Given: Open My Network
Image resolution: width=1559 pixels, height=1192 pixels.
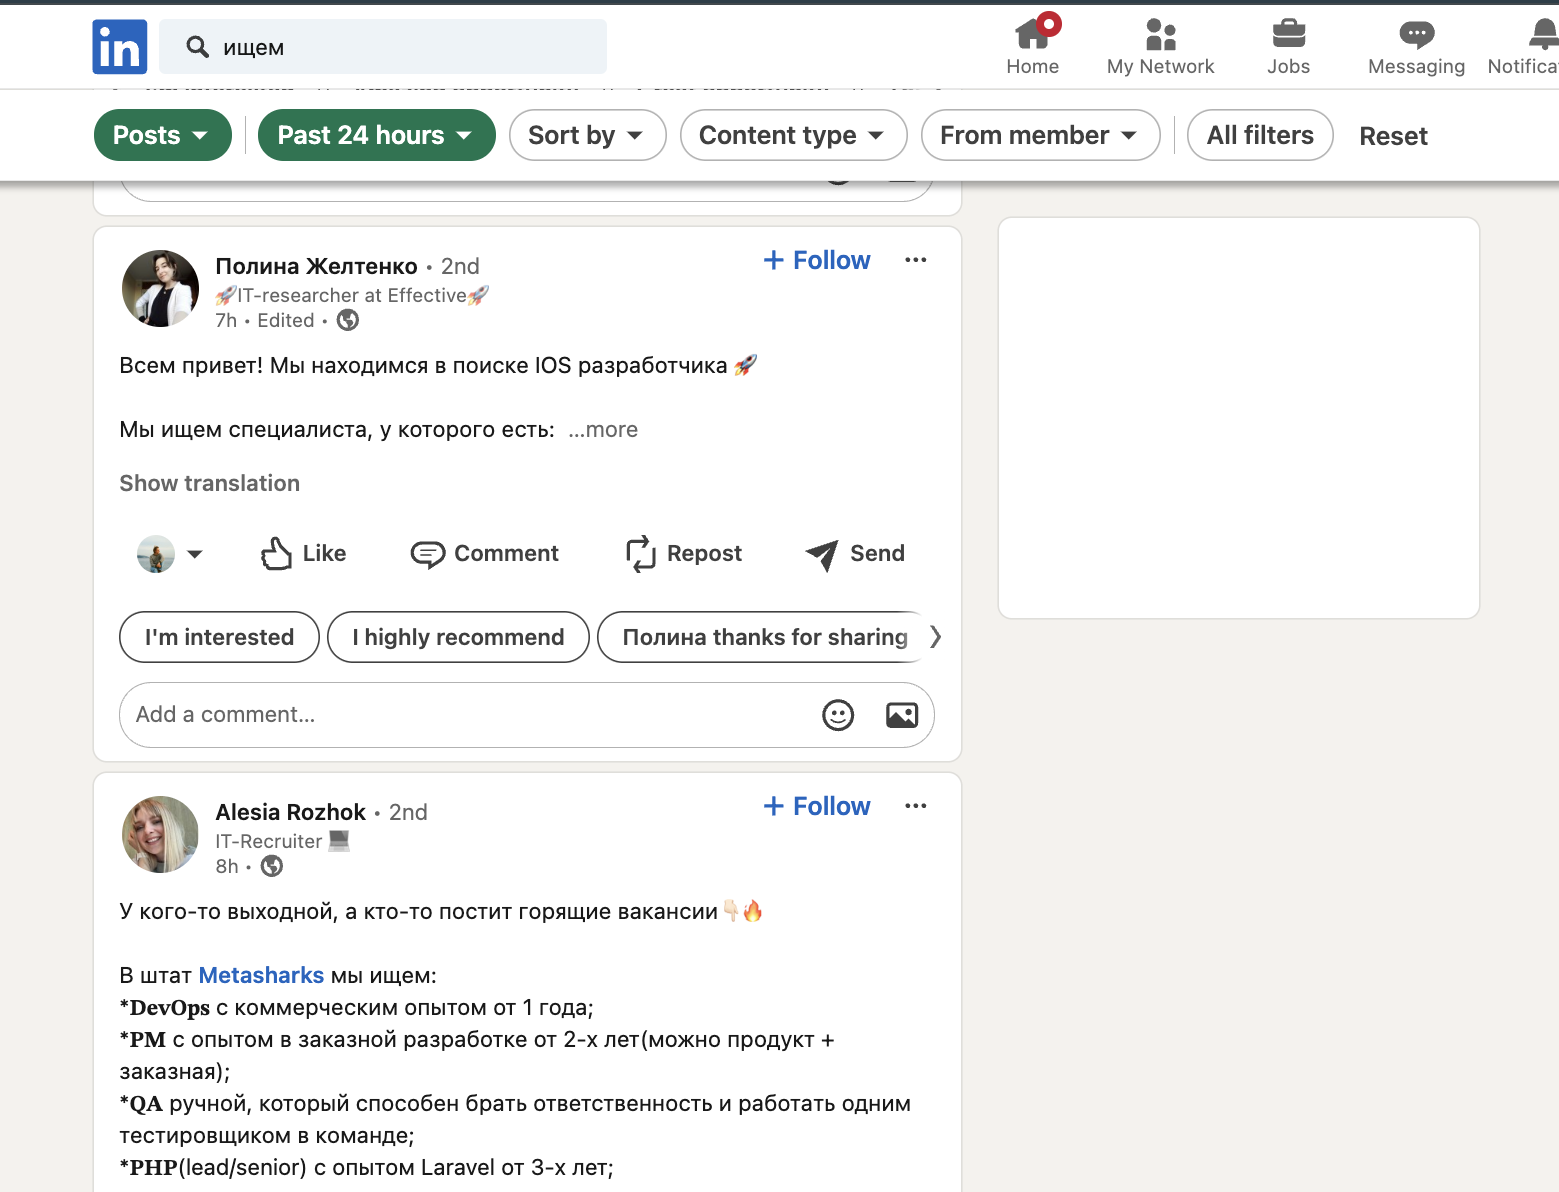Looking at the screenshot, I should 1160,45.
